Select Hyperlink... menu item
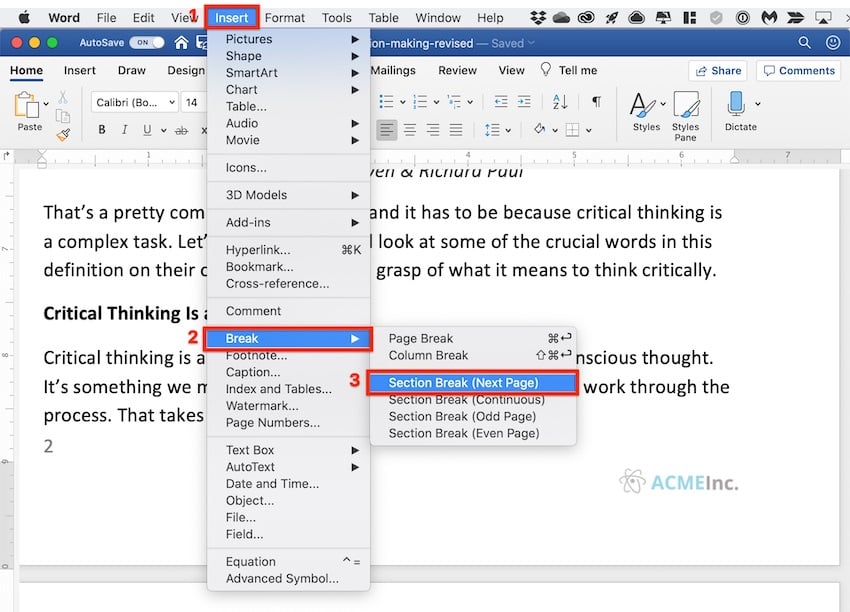Image resolution: width=850 pixels, height=612 pixels. [288, 250]
